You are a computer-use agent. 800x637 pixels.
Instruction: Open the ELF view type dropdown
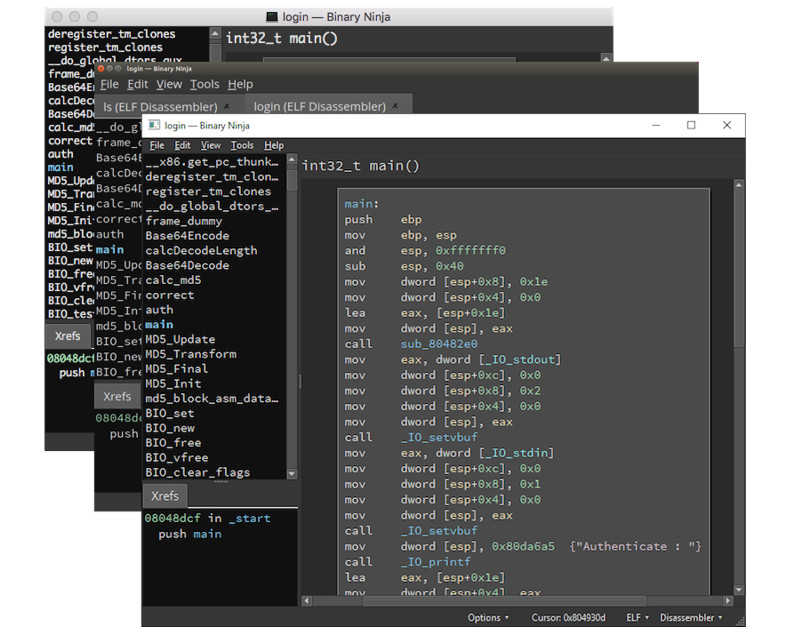[x=637, y=618]
